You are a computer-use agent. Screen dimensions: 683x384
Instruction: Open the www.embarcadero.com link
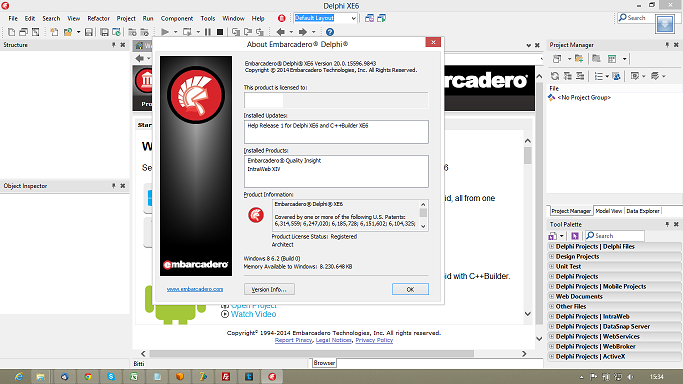pos(195,289)
